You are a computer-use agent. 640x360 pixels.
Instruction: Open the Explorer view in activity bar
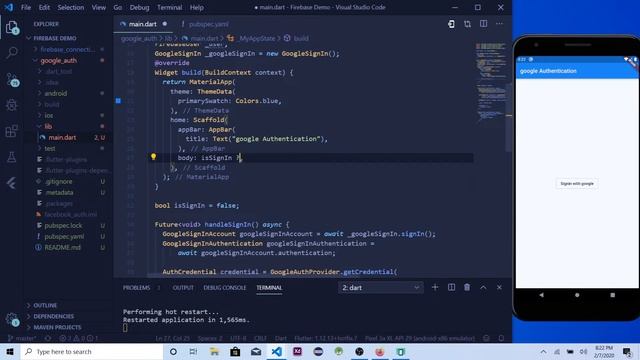point(12,28)
